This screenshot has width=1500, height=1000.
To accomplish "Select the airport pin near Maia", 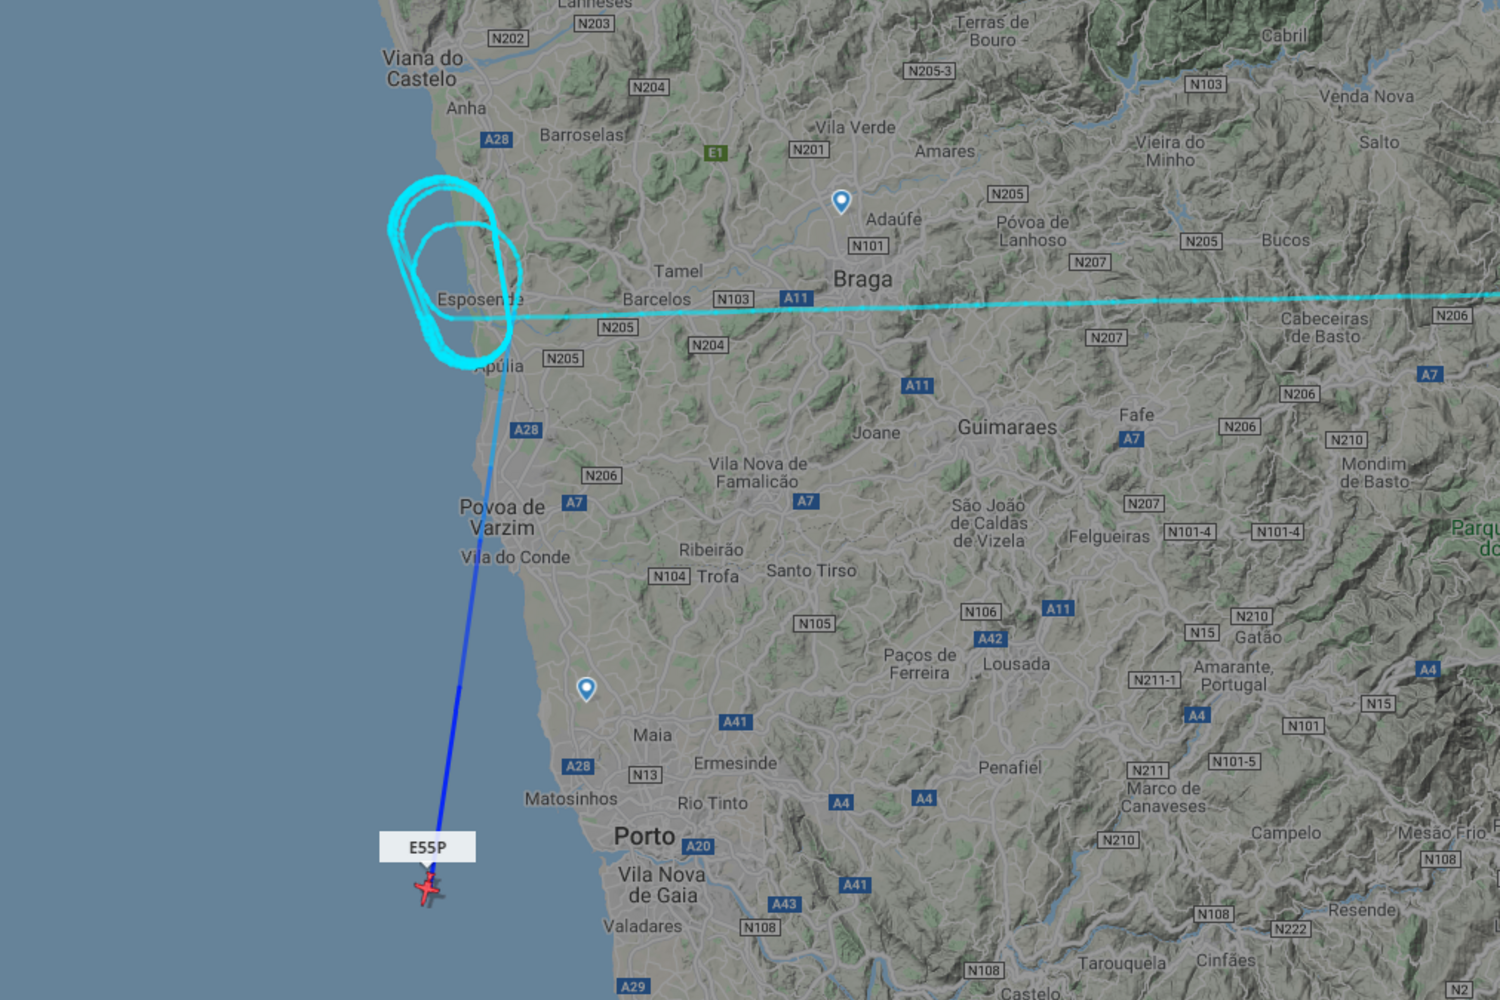I will point(587,689).
